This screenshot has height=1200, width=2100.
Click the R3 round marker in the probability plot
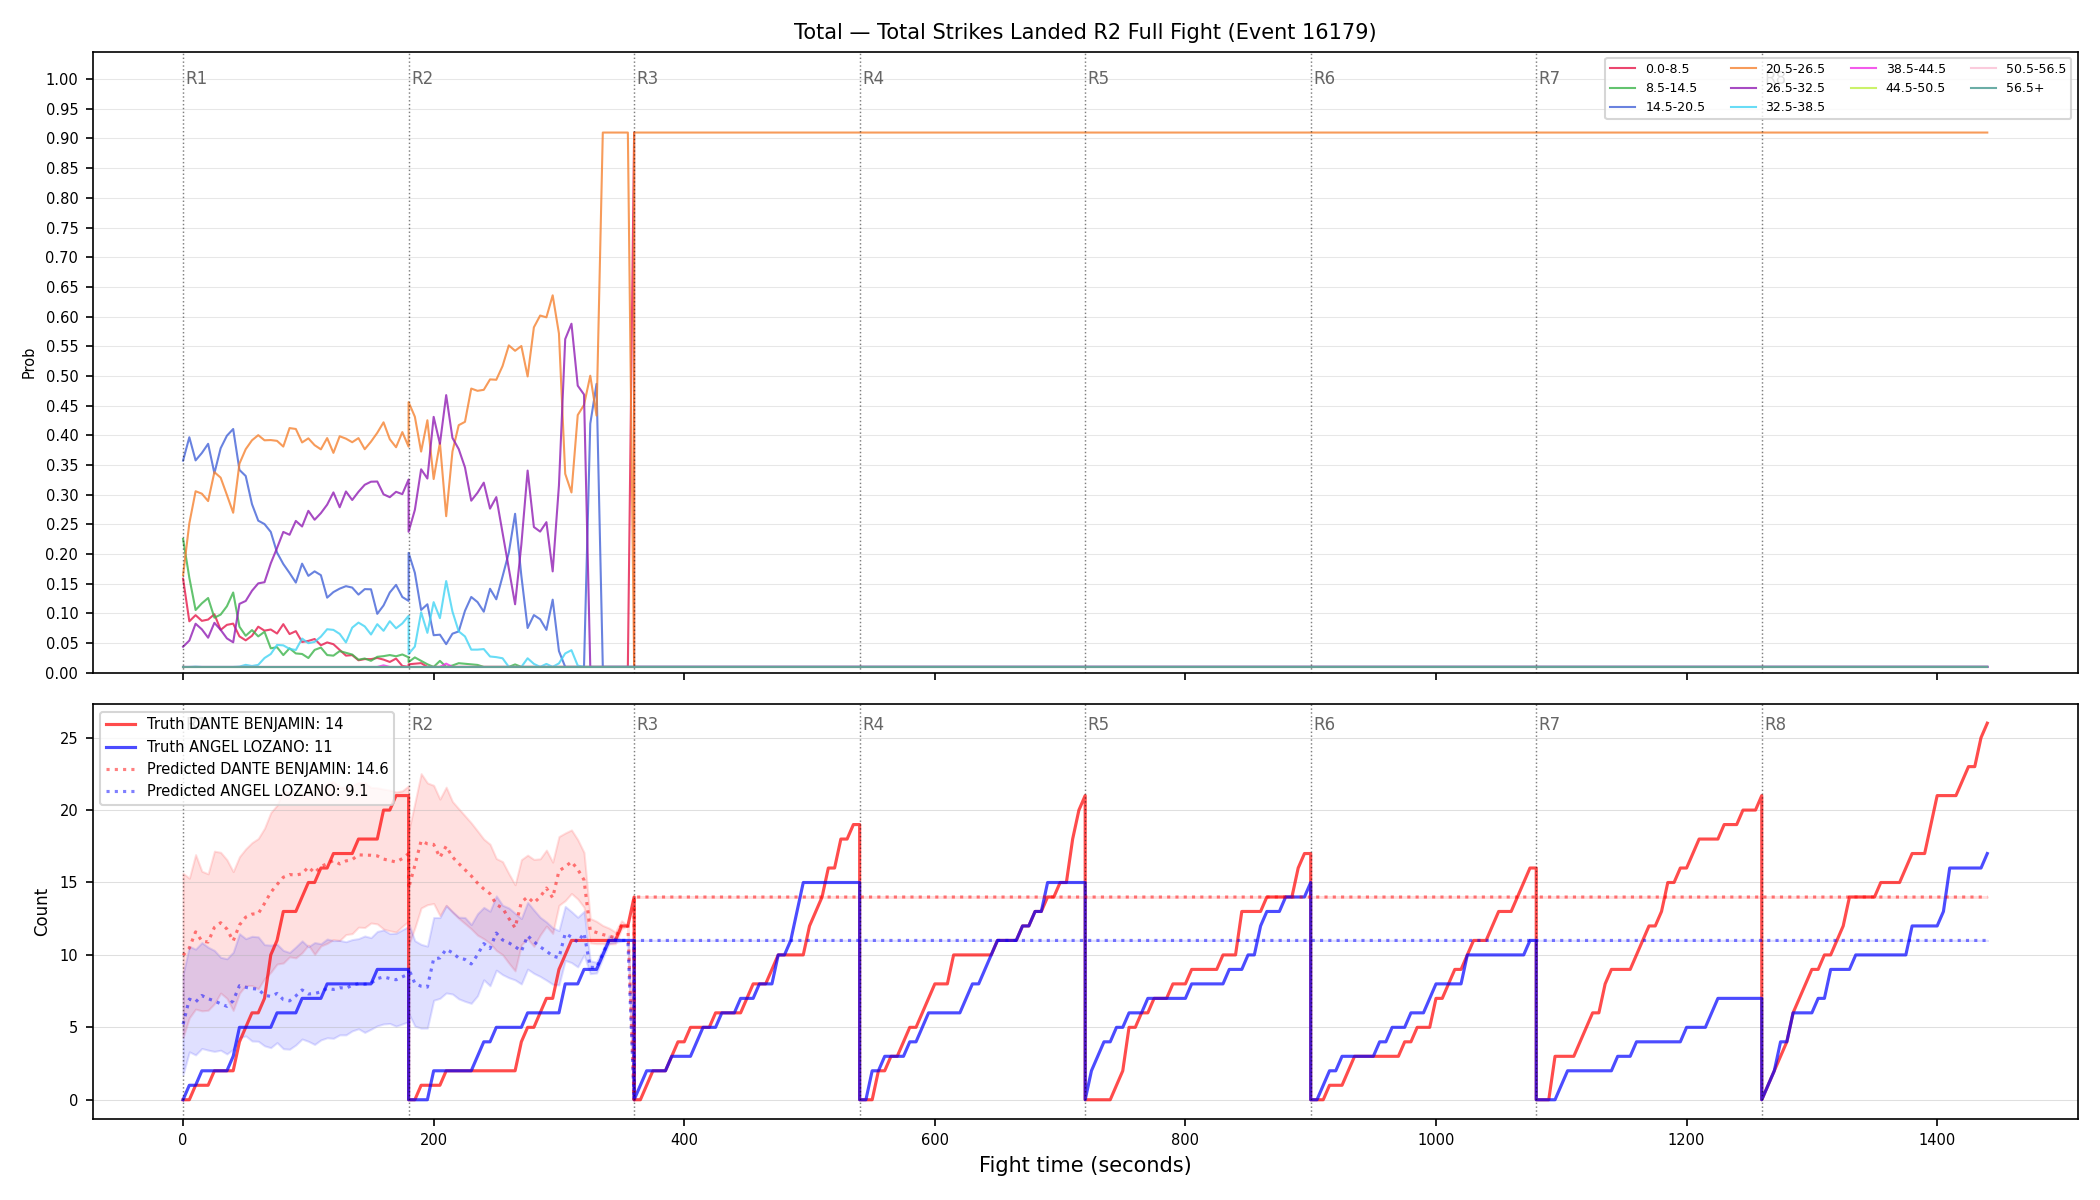pyautogui.click(x=647, y=78)
